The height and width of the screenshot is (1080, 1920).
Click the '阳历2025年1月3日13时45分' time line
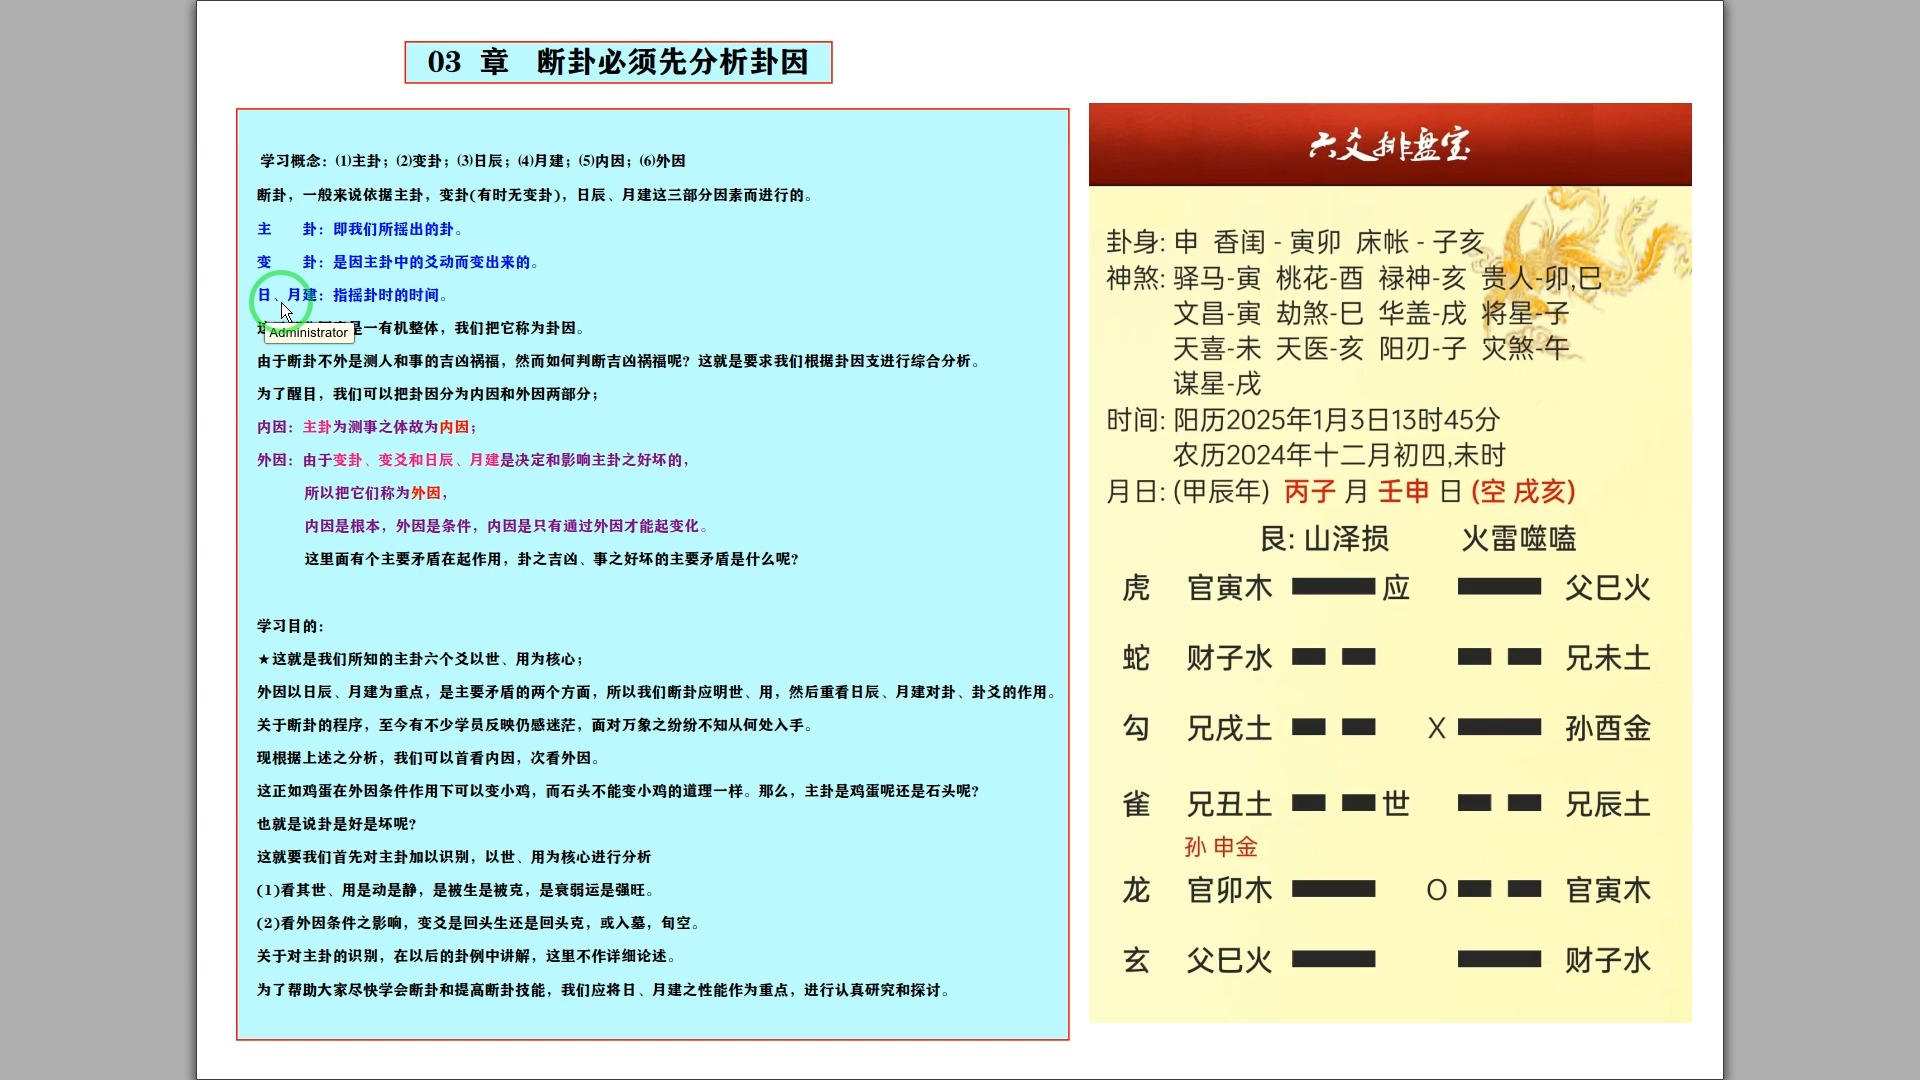coord(1337,420)
